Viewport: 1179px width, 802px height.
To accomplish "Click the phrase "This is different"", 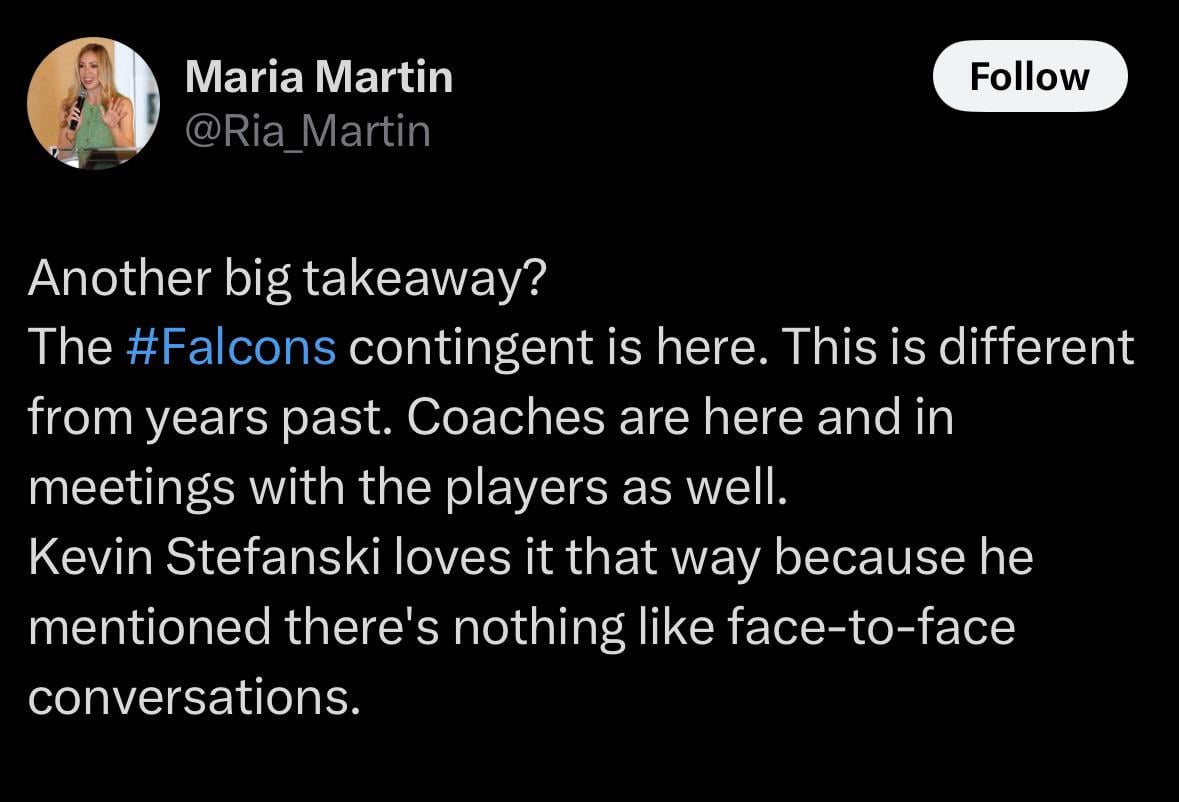I will pyautogui.click(x=958, y=347).
